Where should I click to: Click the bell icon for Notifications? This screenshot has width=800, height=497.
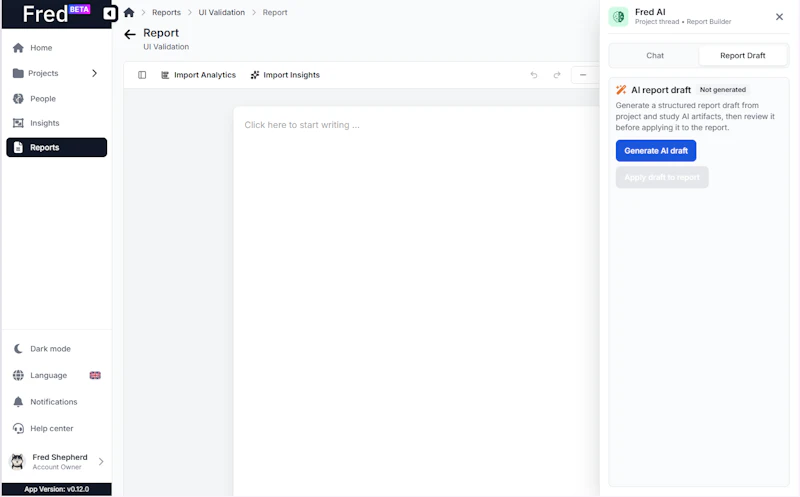(18, 402)
